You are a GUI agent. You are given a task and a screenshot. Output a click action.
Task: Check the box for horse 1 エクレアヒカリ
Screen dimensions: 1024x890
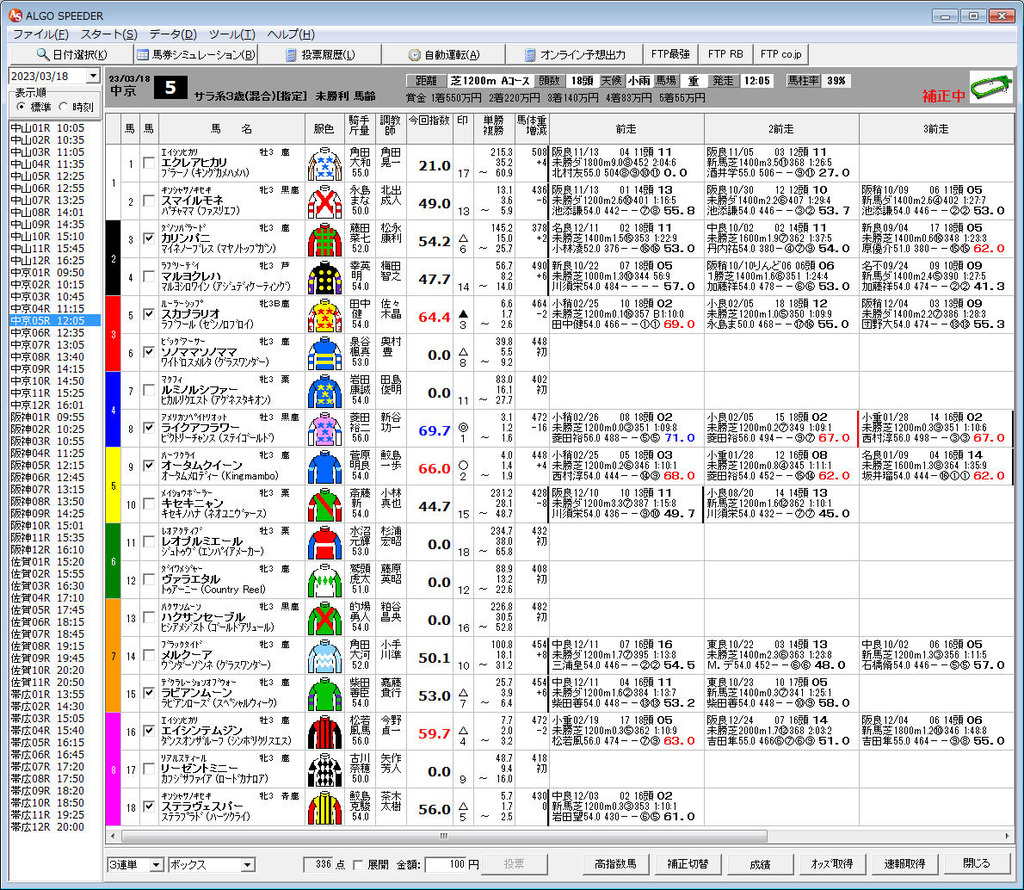pyautogui.click(x=149, y=163)
